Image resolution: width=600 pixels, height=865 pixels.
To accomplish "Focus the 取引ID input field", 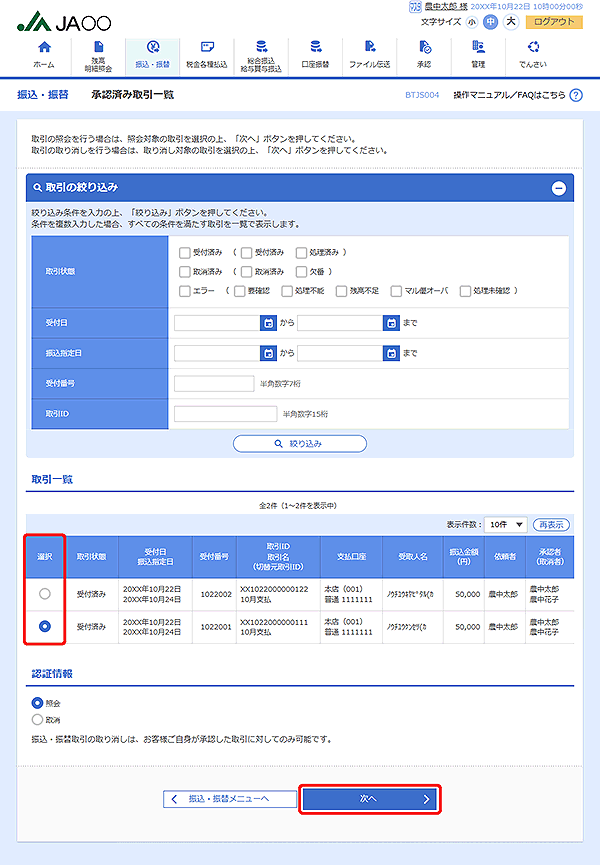I will click(x=226, y=414).
